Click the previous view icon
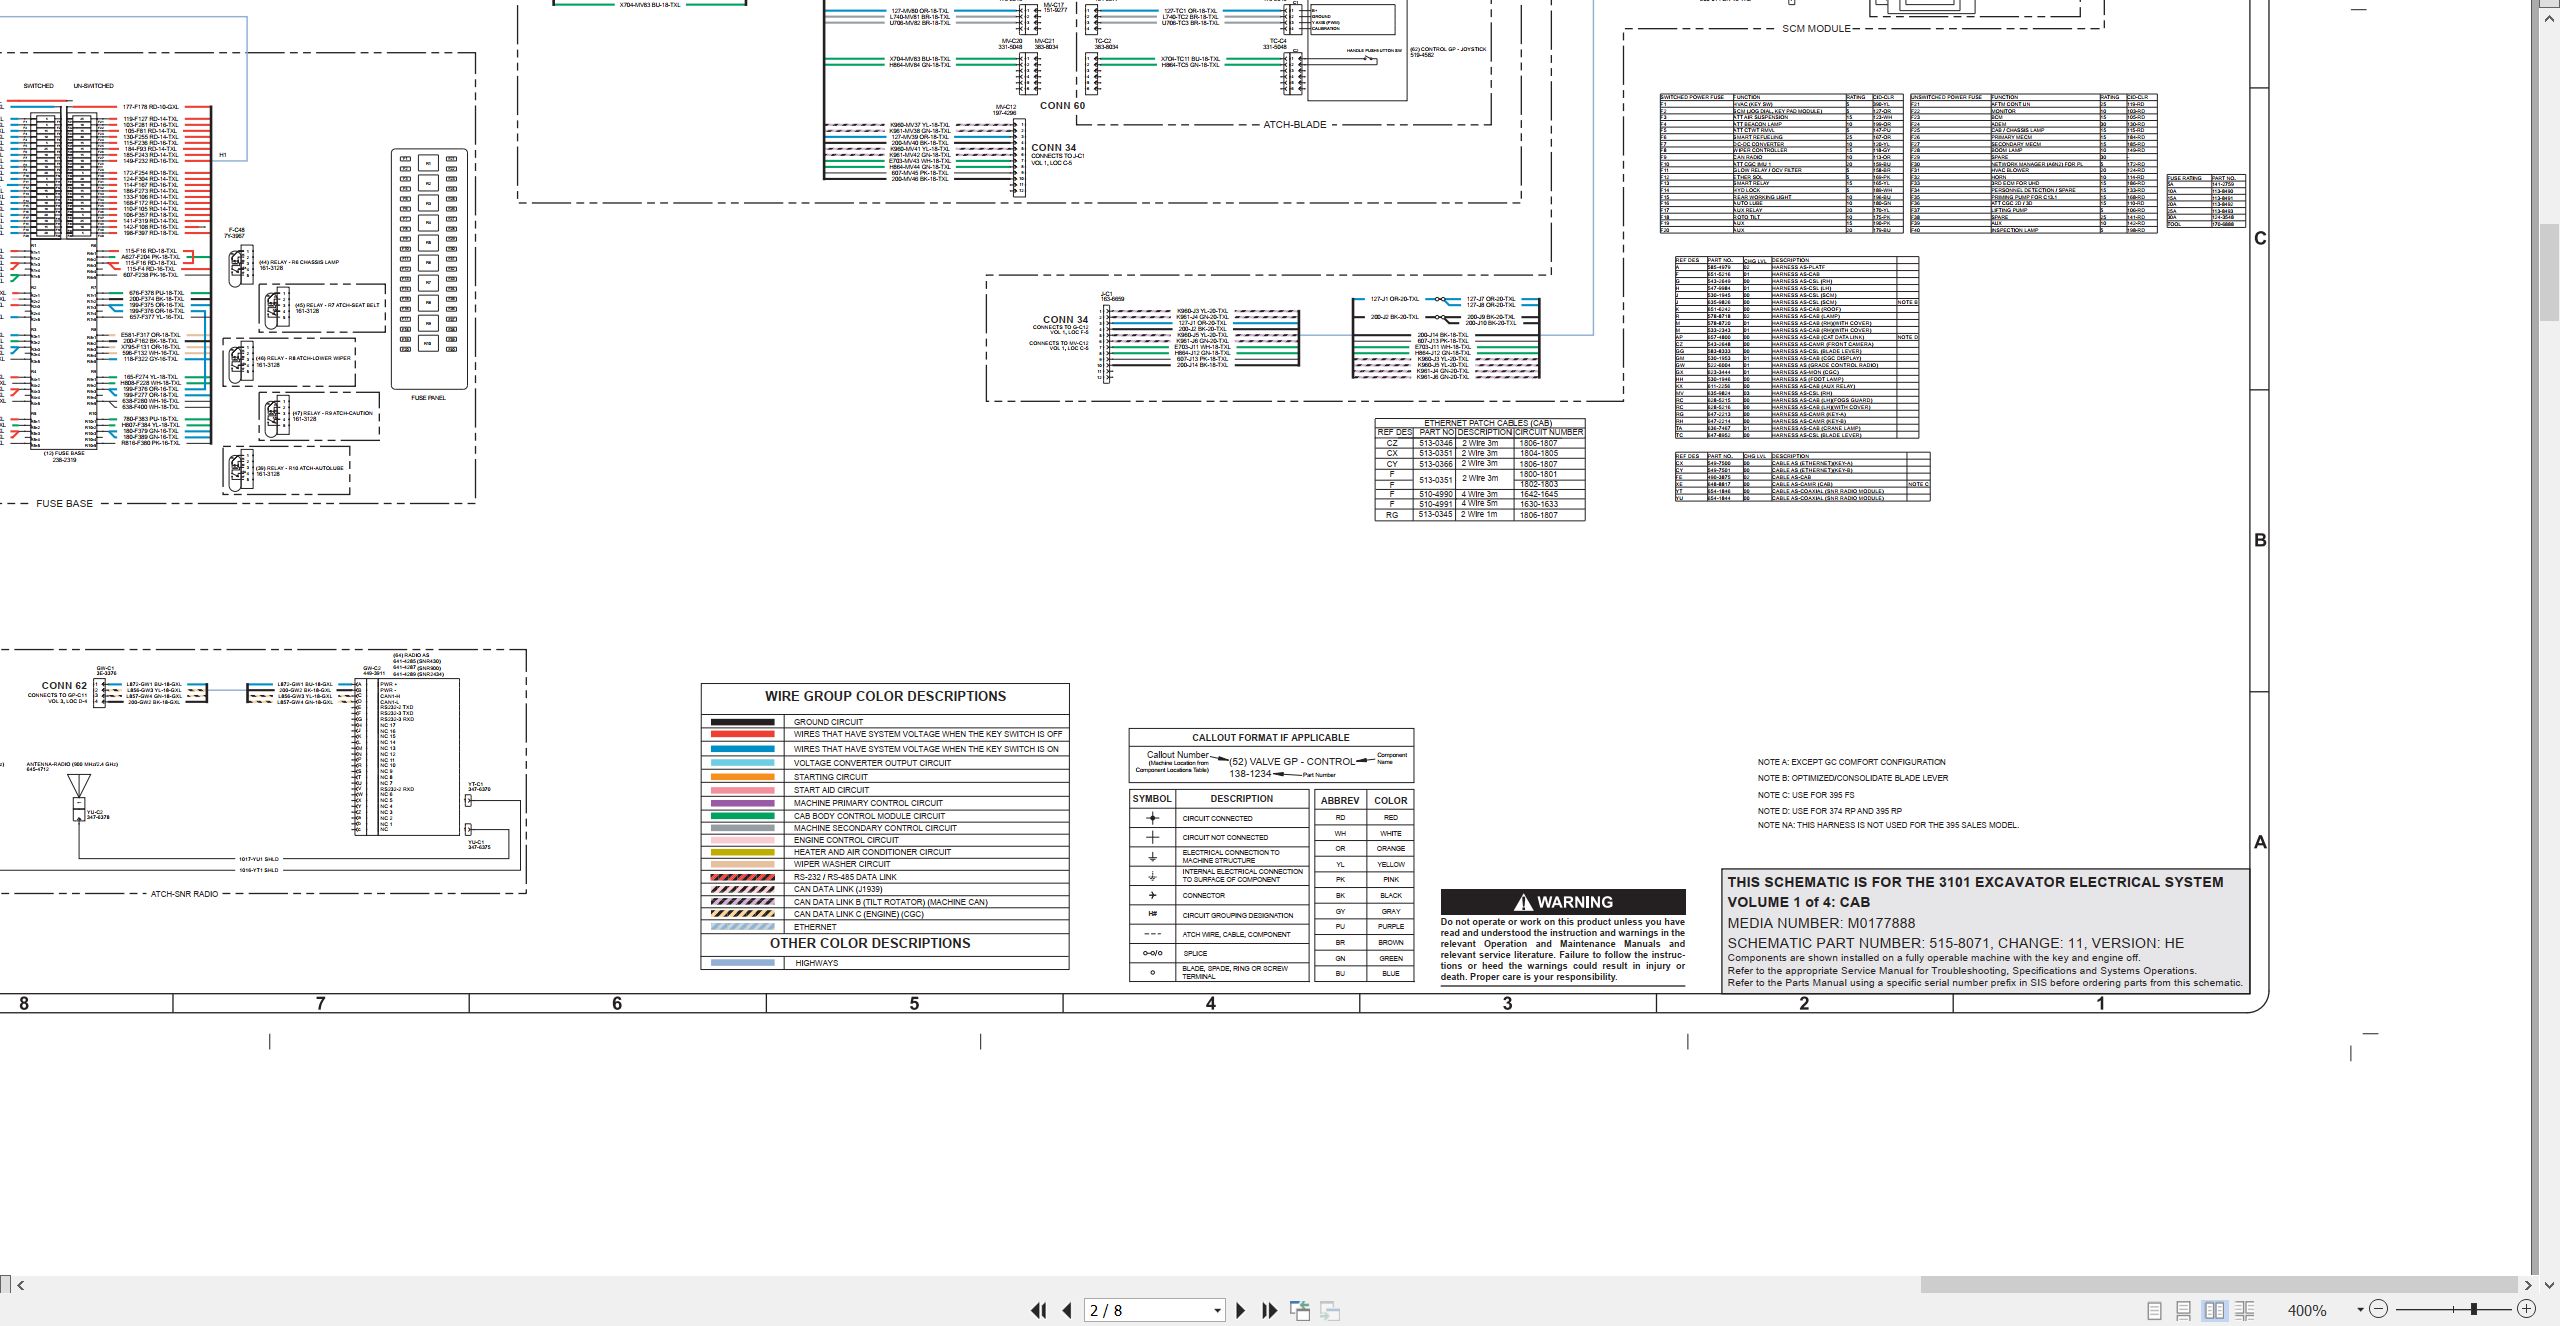This screenshot has height=1326, width=2560. click(x=1300, y=1310)
